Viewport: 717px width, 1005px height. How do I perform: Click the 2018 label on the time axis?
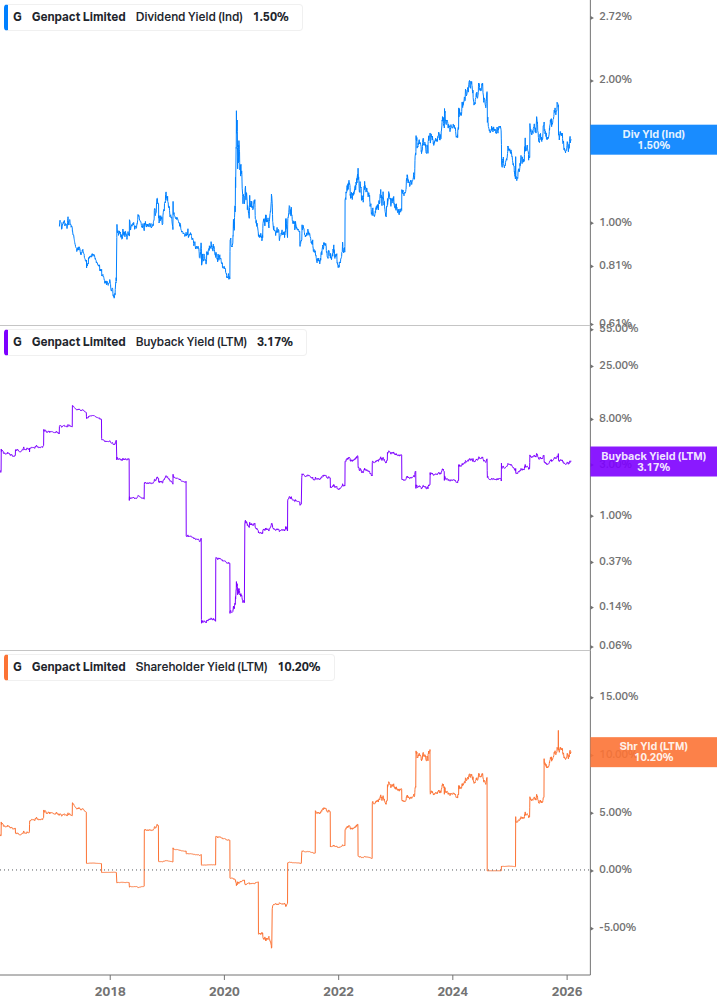(x=110, y=992)
